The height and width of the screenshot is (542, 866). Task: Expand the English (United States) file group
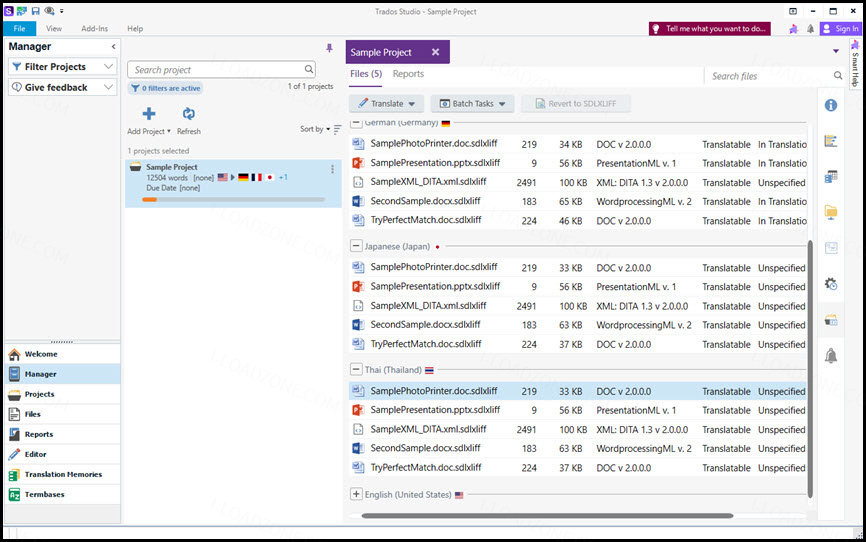tap(356, 494)
